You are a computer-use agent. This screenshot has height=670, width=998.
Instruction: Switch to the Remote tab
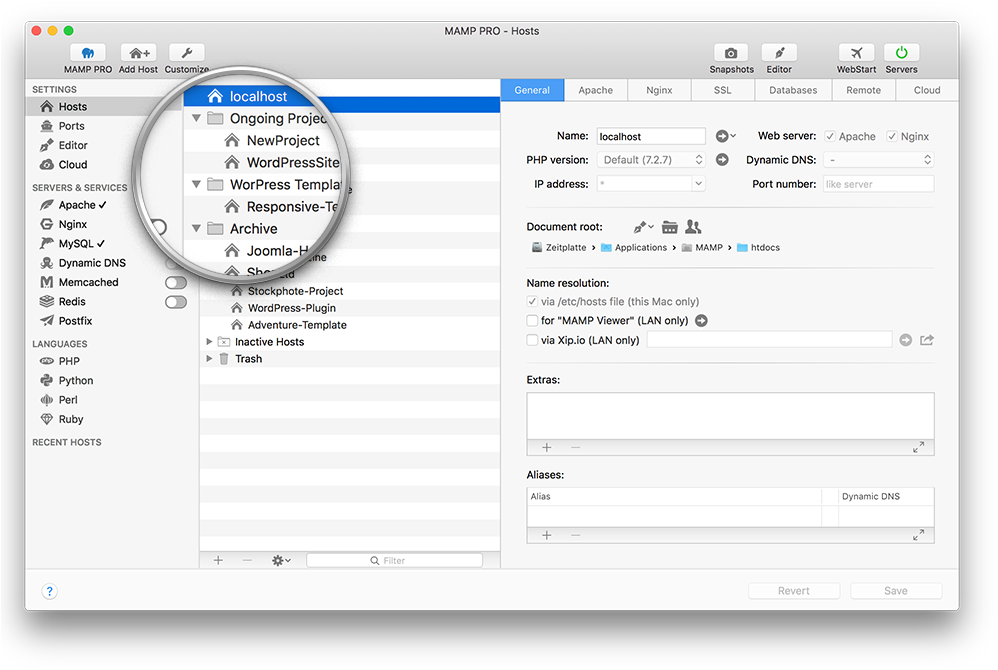click(864, 90)
